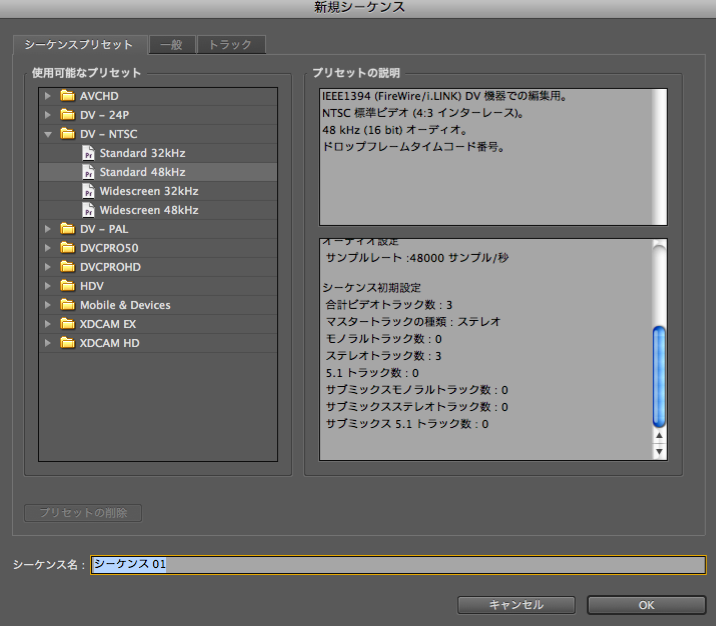Click the up arrow of the settings scrollbar
Screen dimensions: 716x626
coord(659,436)
